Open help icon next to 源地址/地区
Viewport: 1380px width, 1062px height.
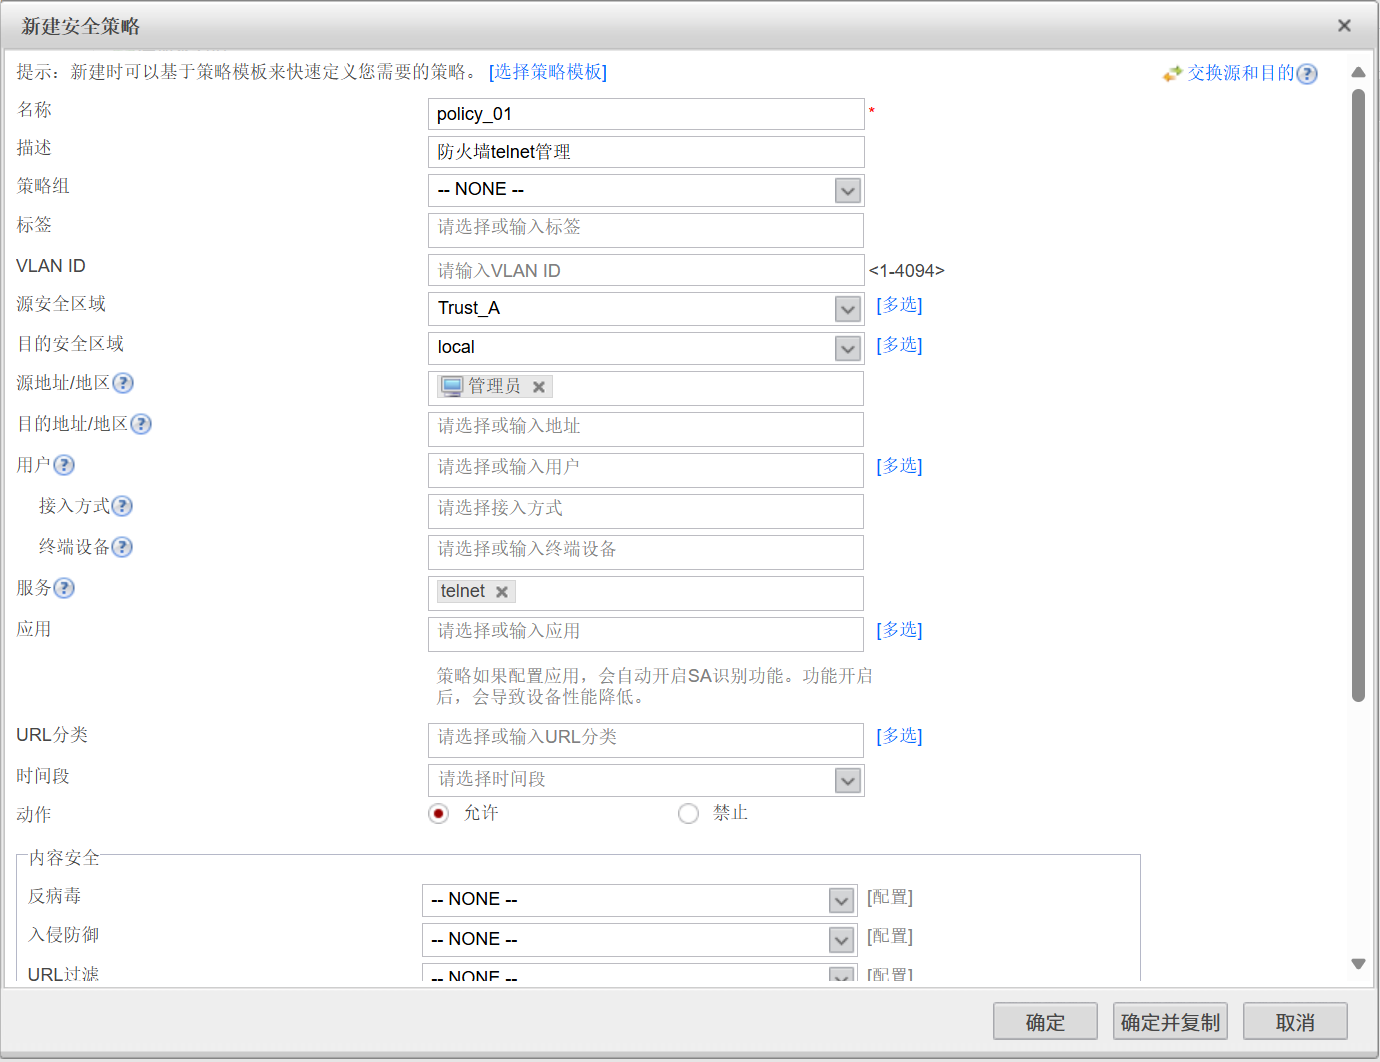[x=123, y=383]
